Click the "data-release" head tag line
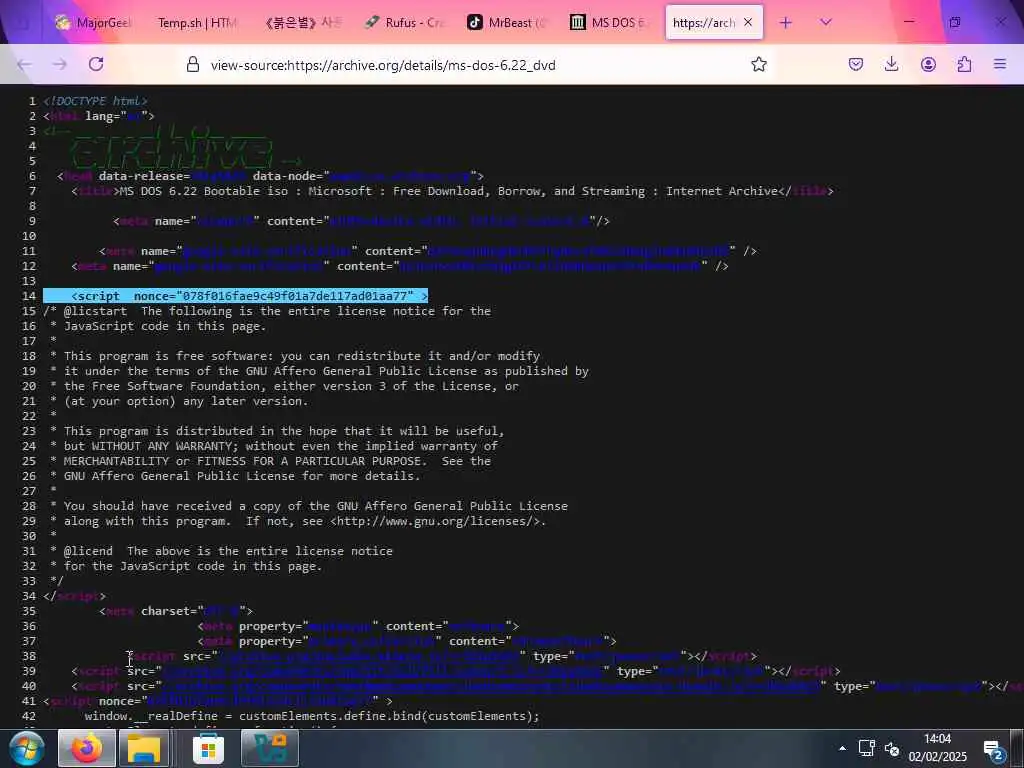 pos(270,176)
